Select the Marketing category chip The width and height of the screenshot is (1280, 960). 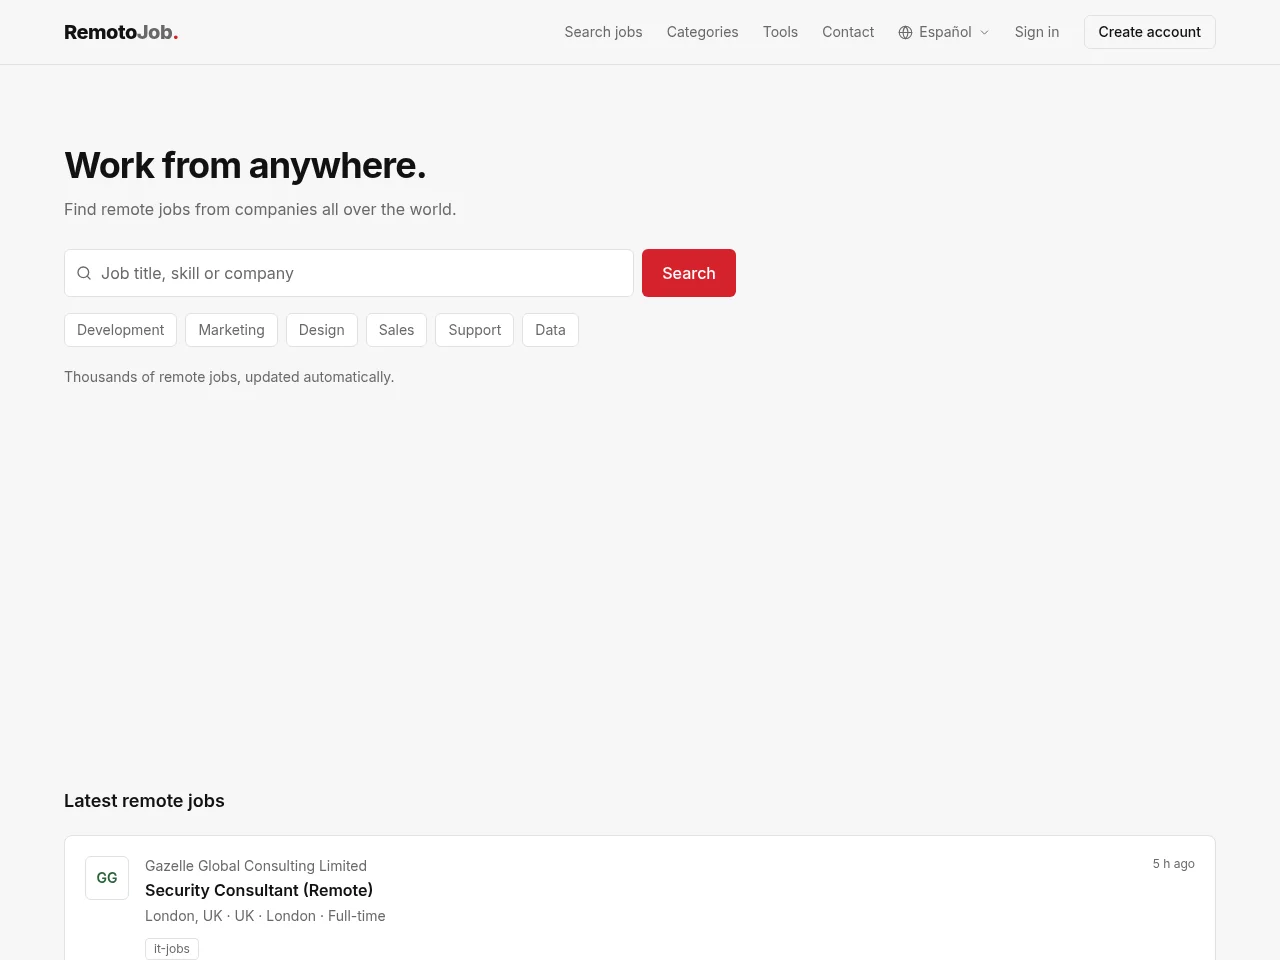tap(231, 330)
